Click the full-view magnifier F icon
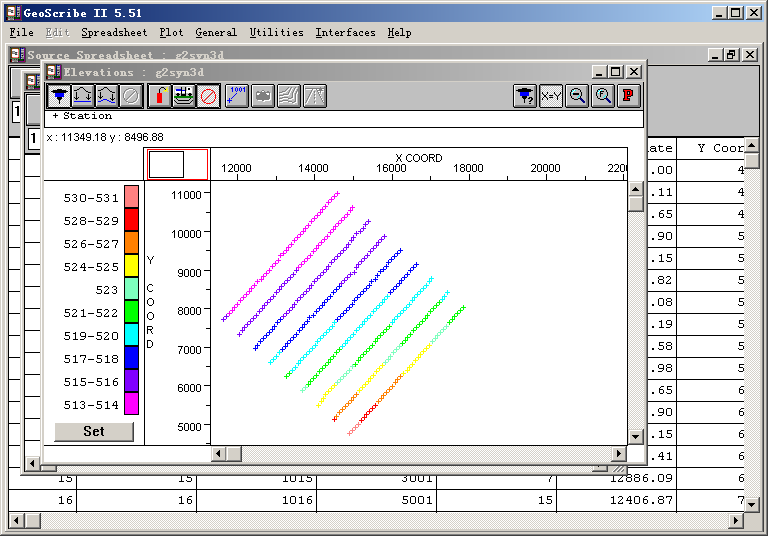Image resolution: width=768 pixels, height=536 pixels. click(603, 96)
